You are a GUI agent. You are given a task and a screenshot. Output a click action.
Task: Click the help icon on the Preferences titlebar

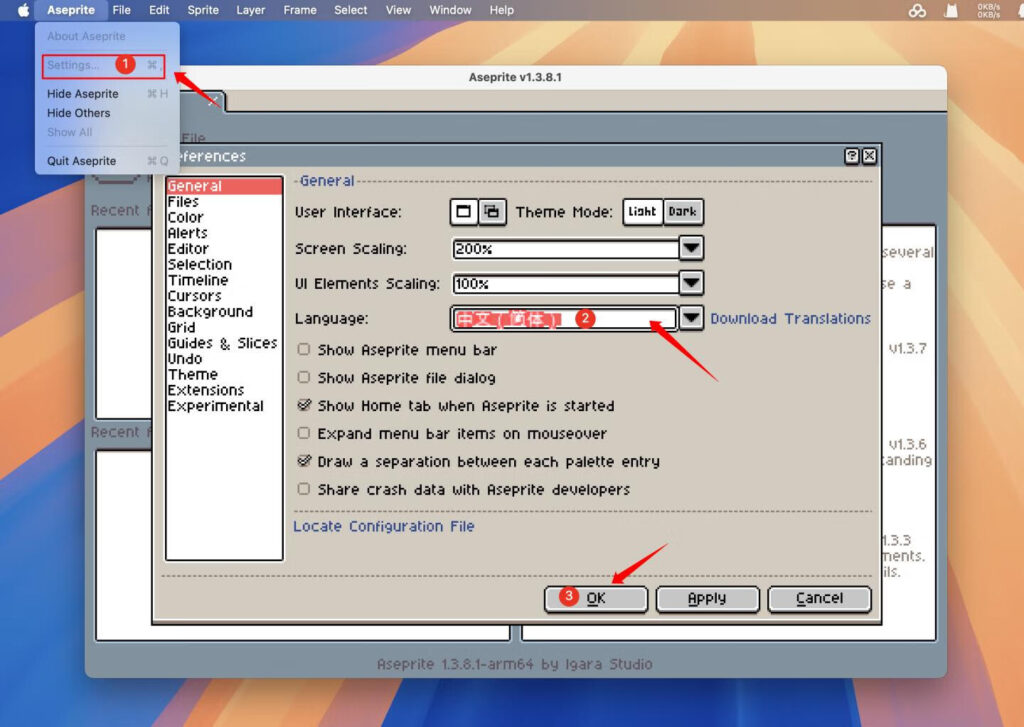(x=852, y=156)
